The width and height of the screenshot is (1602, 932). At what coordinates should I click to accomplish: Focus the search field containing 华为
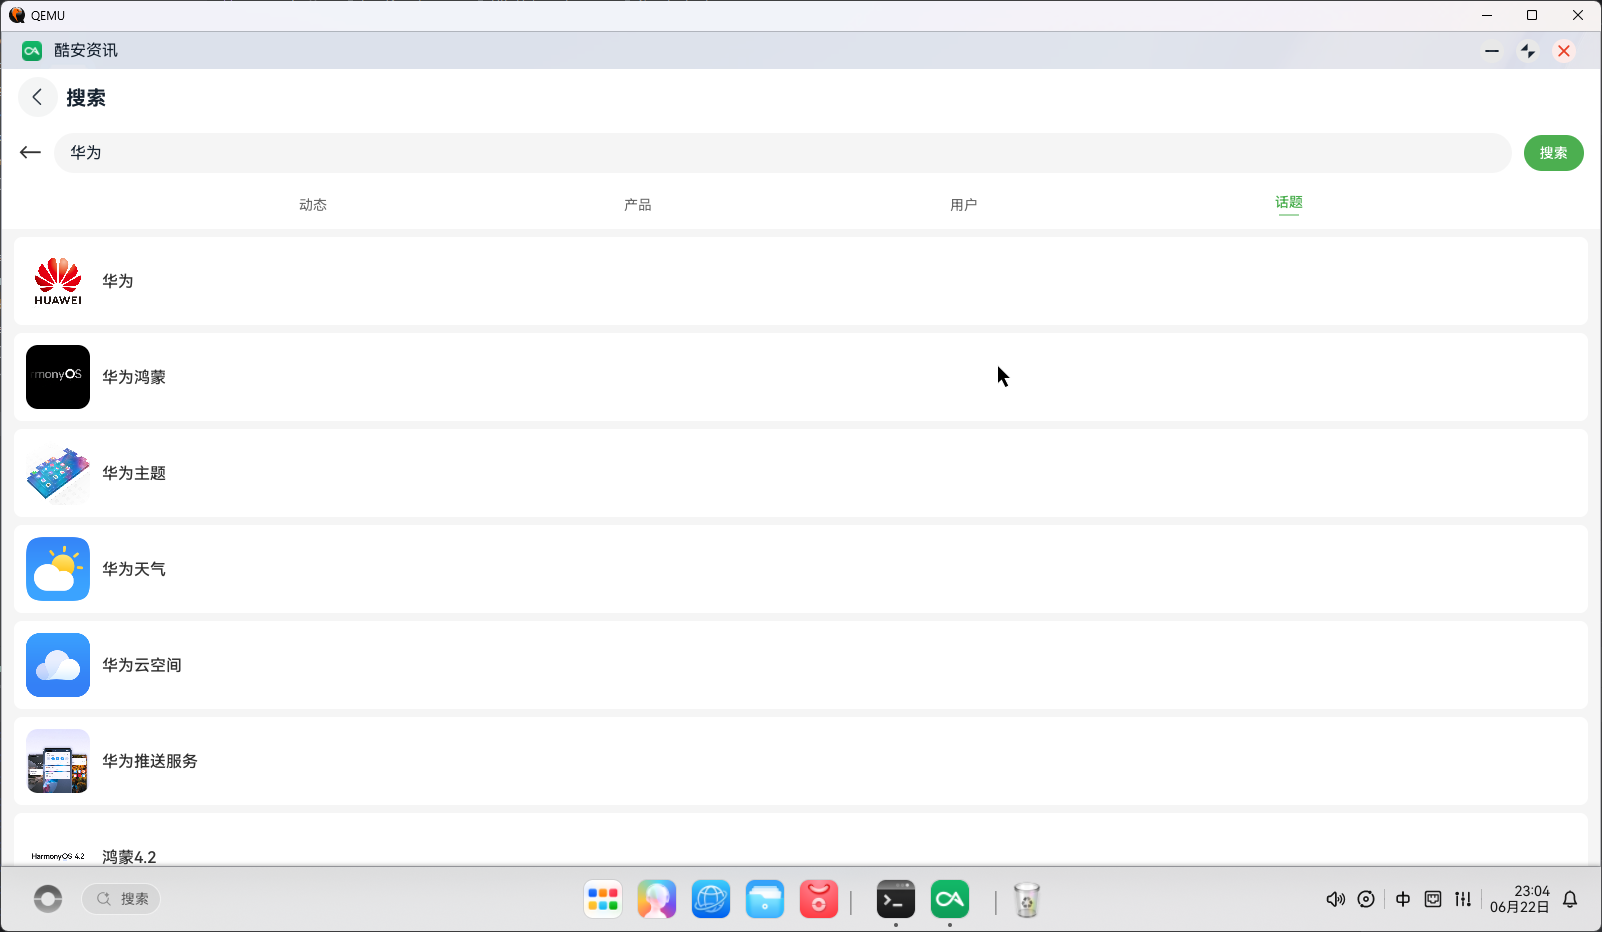point(782,153)
